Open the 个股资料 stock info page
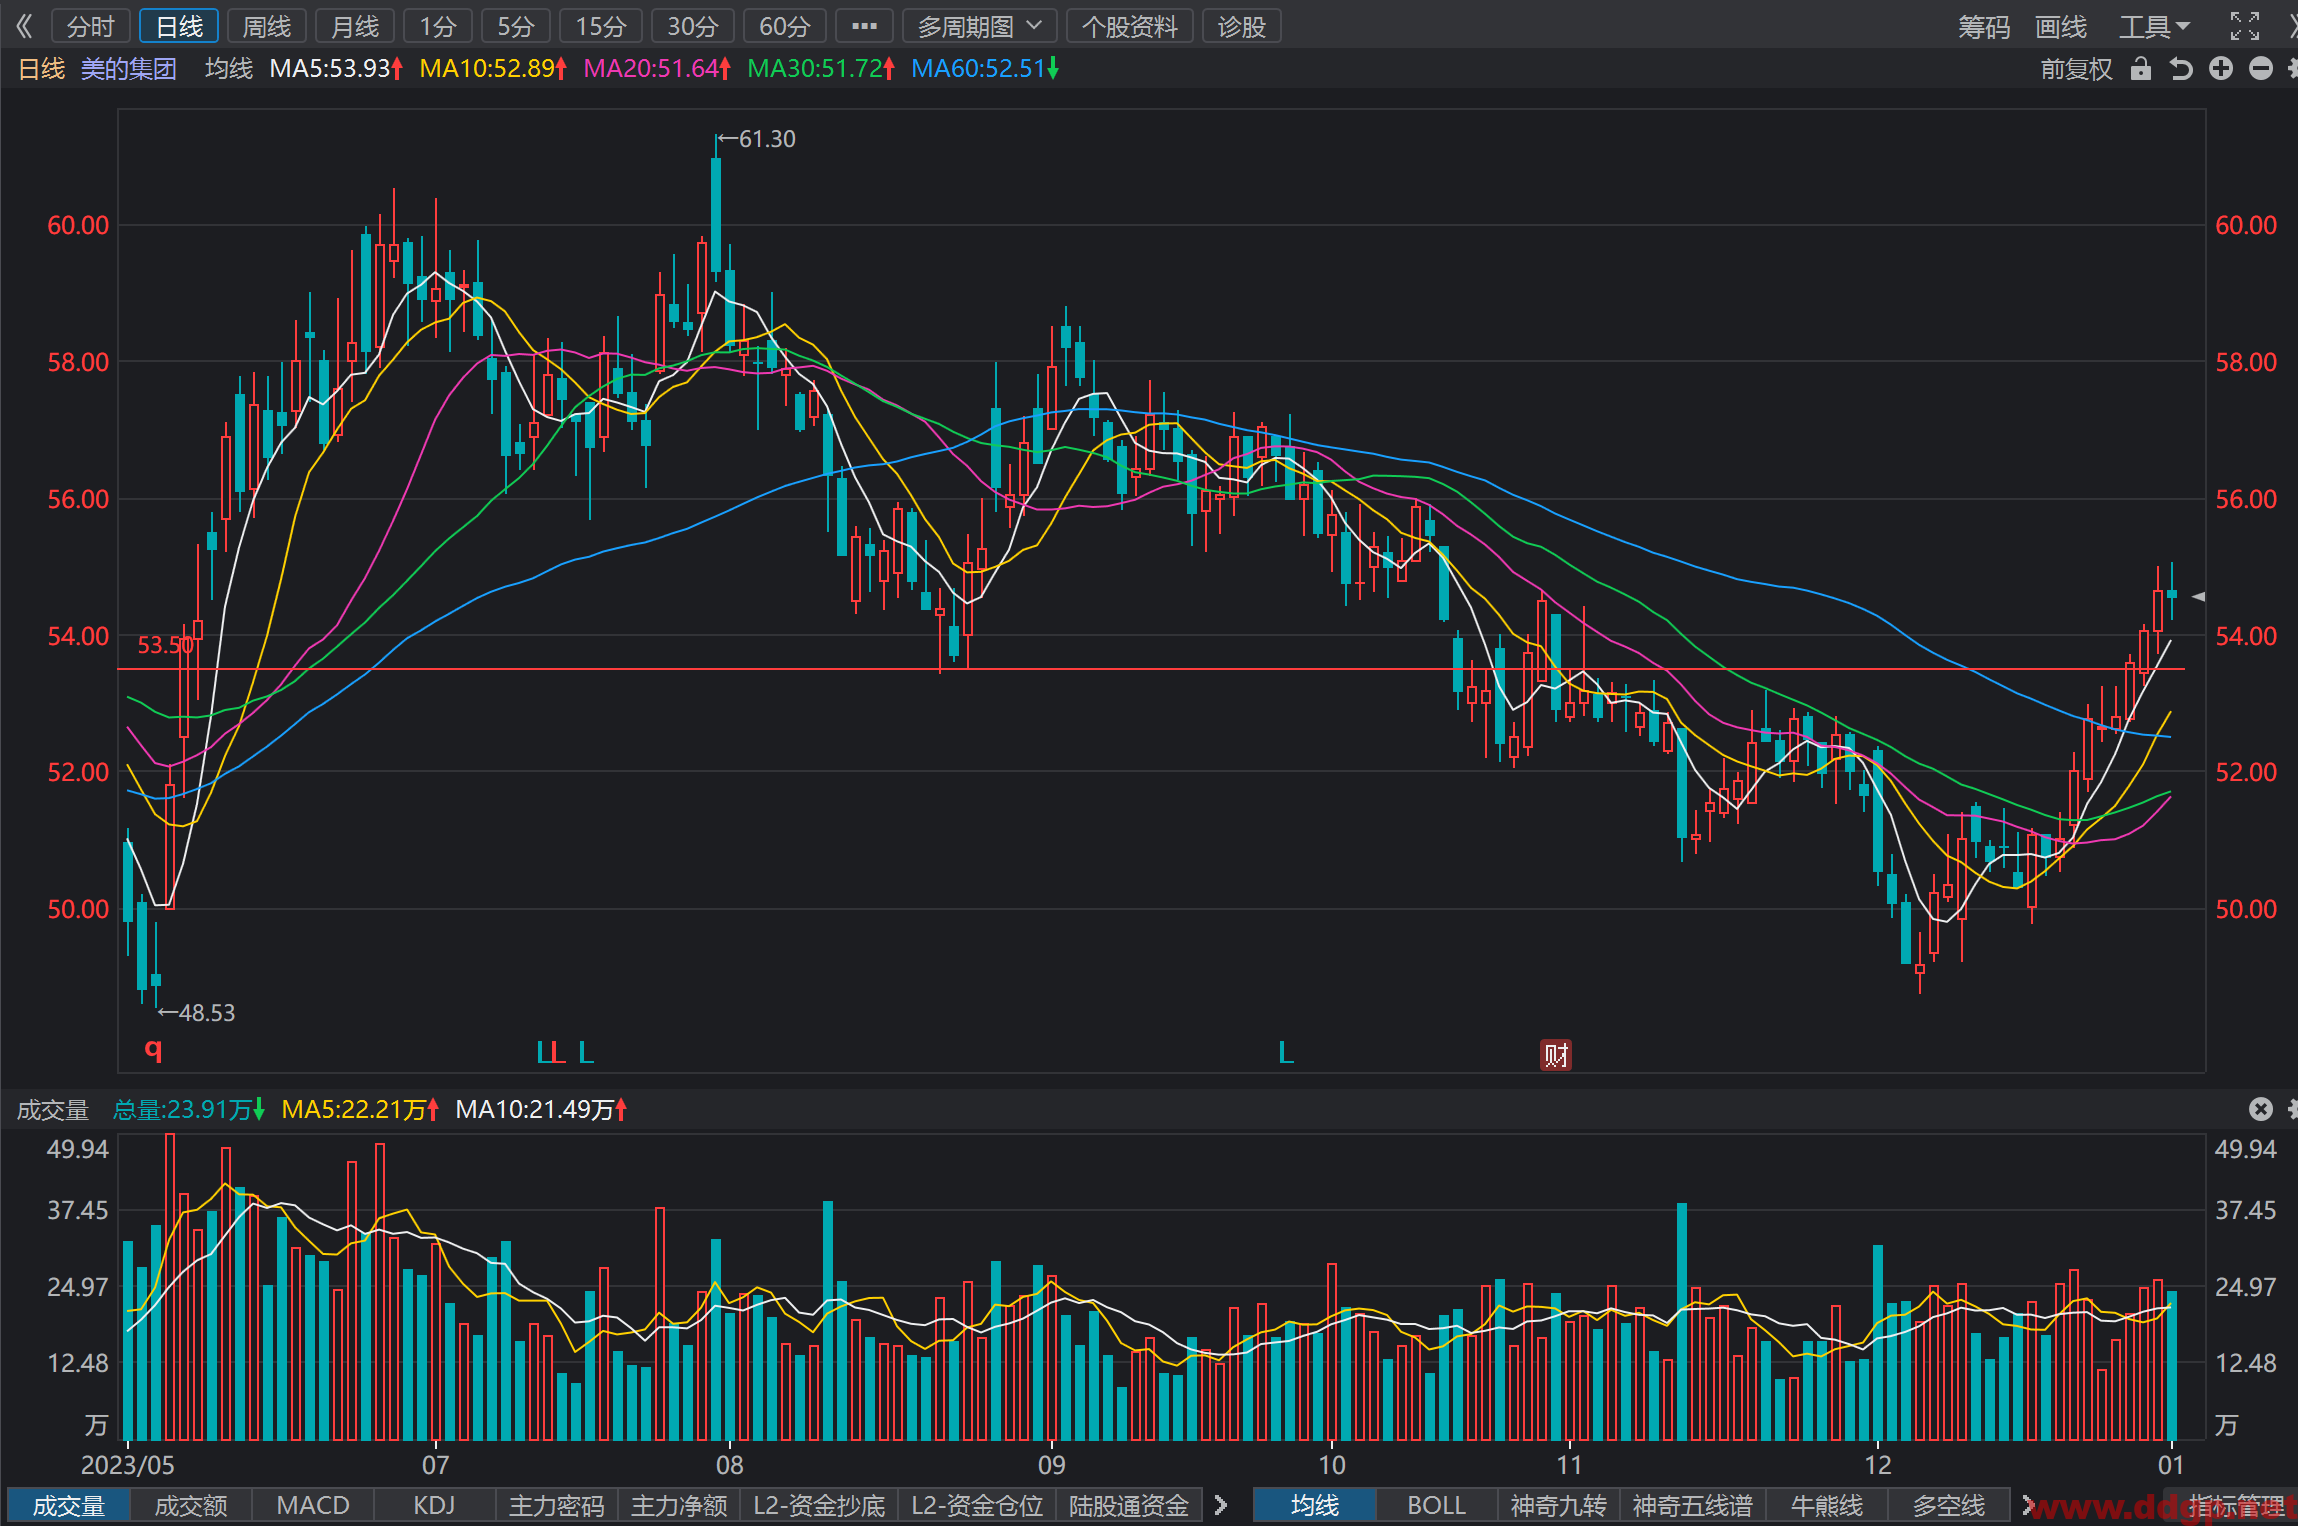The image size is (2298, 1526). (x=1130, y=26)
